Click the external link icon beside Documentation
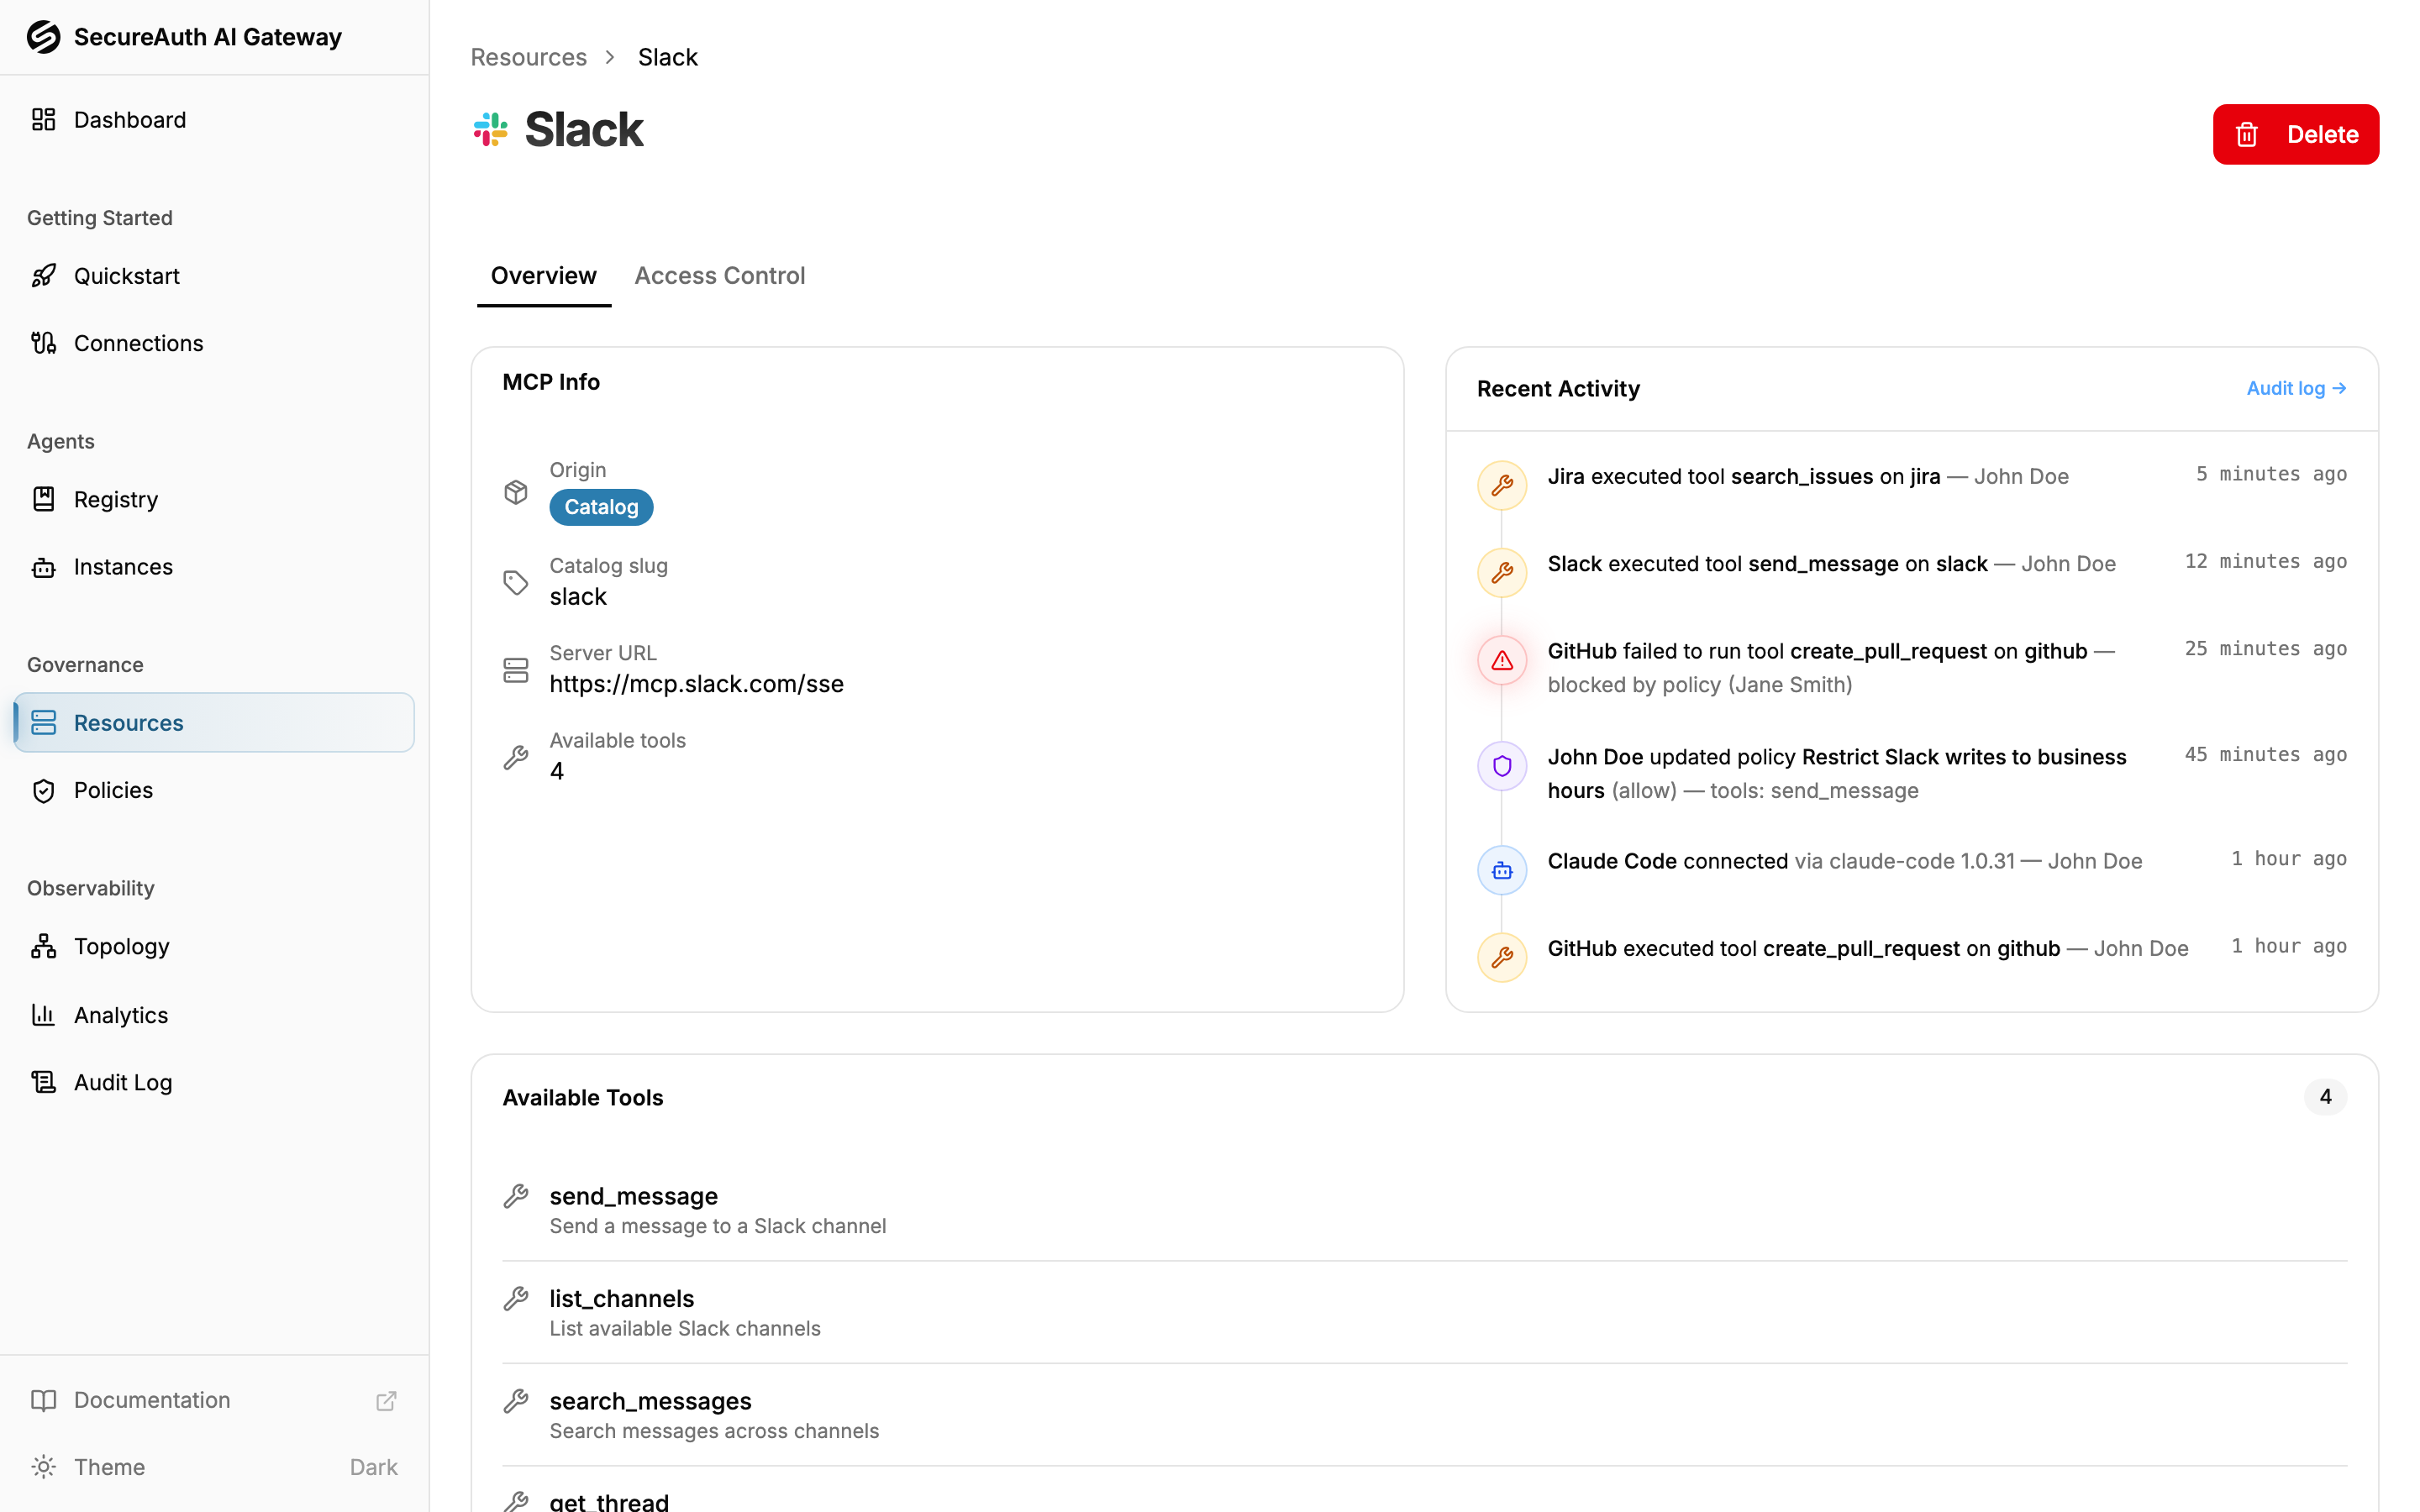Viewport: 2420px width, 1512px height. tap(386, 1401)
